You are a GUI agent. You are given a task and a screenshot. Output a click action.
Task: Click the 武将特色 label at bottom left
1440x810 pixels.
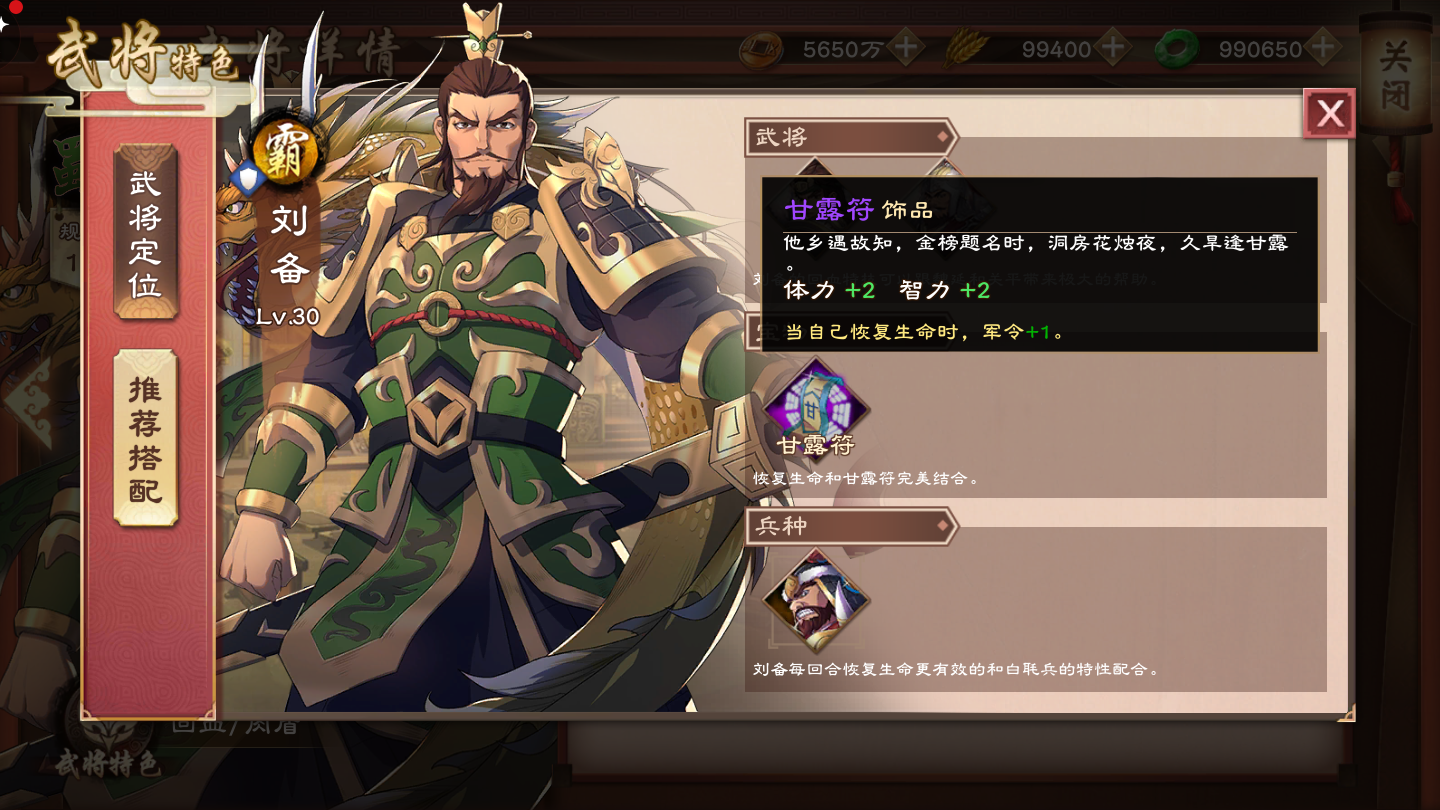106,765
